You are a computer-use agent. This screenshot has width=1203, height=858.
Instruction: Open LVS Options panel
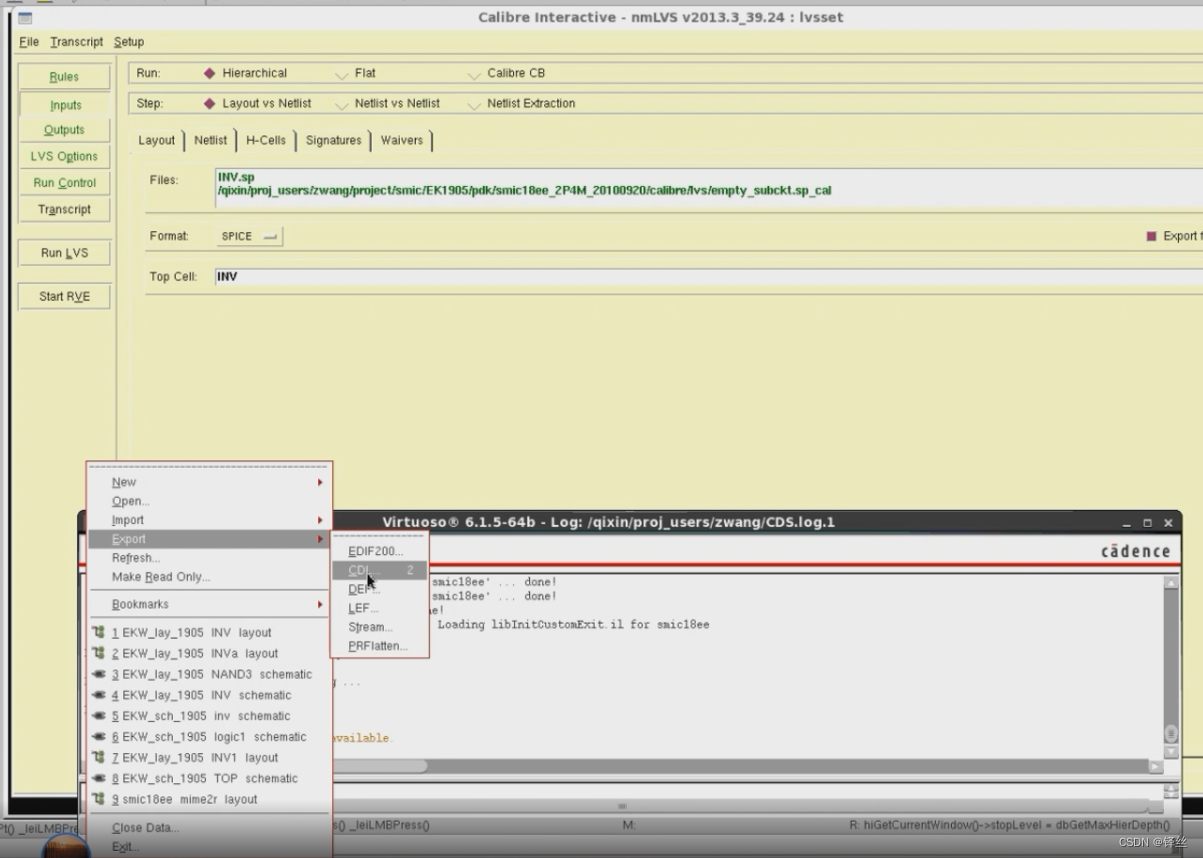coord(64,156)
